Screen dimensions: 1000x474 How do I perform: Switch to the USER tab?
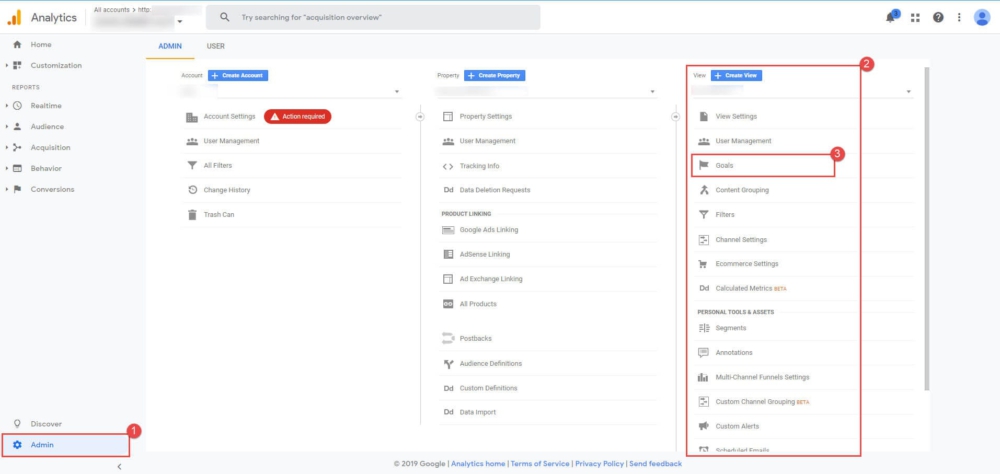(x=216, y=47)
